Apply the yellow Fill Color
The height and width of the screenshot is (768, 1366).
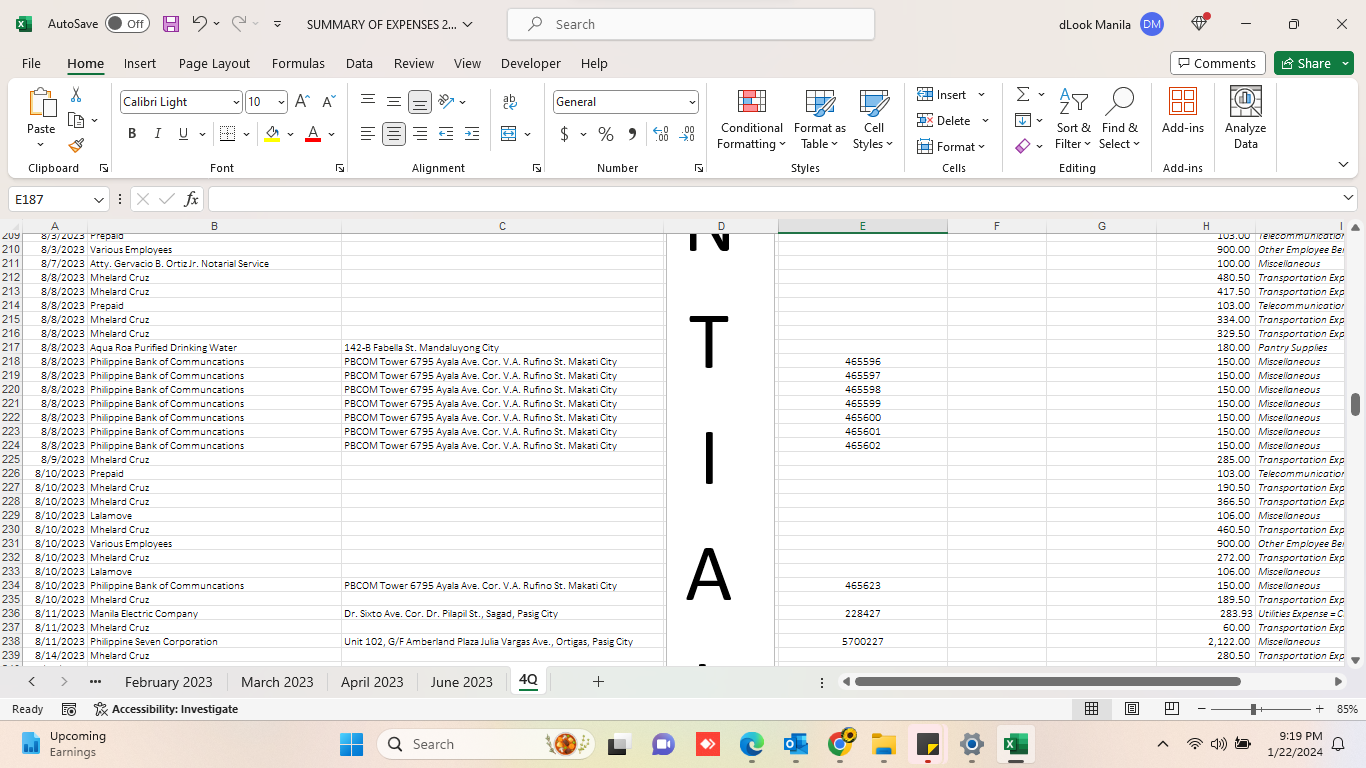[x=272, y=134]
